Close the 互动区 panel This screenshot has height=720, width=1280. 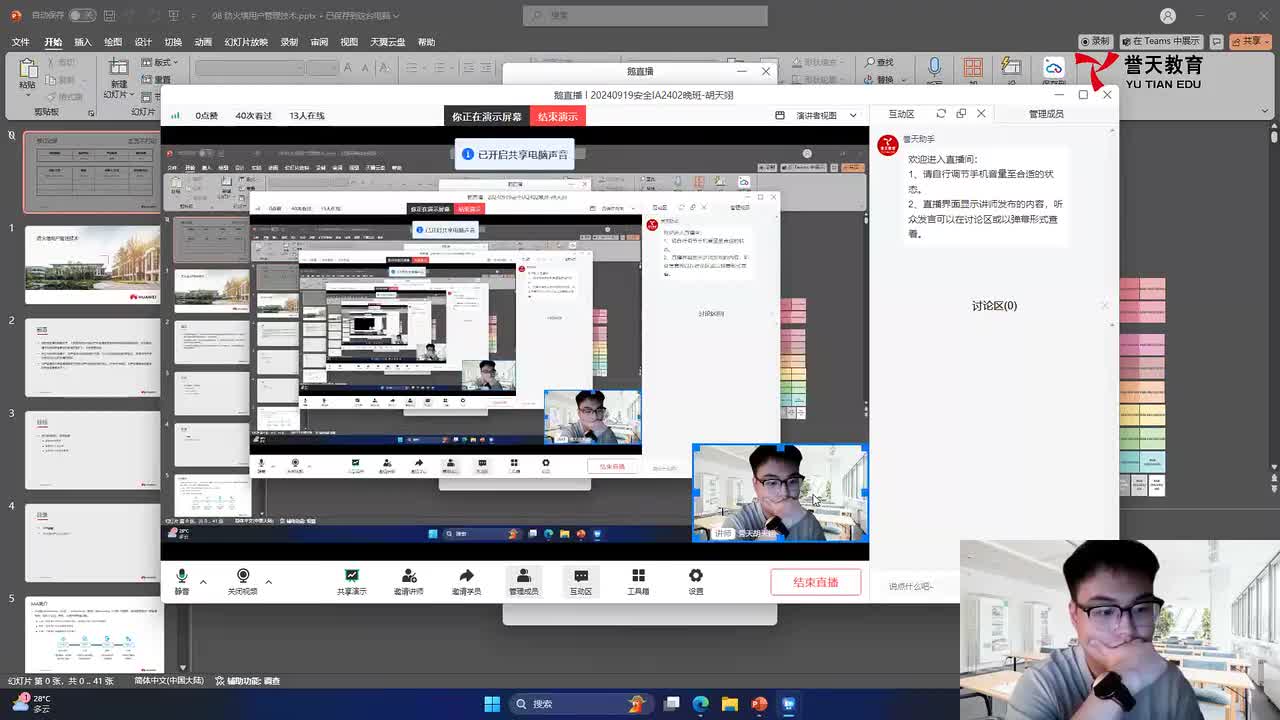pos(981,114)
